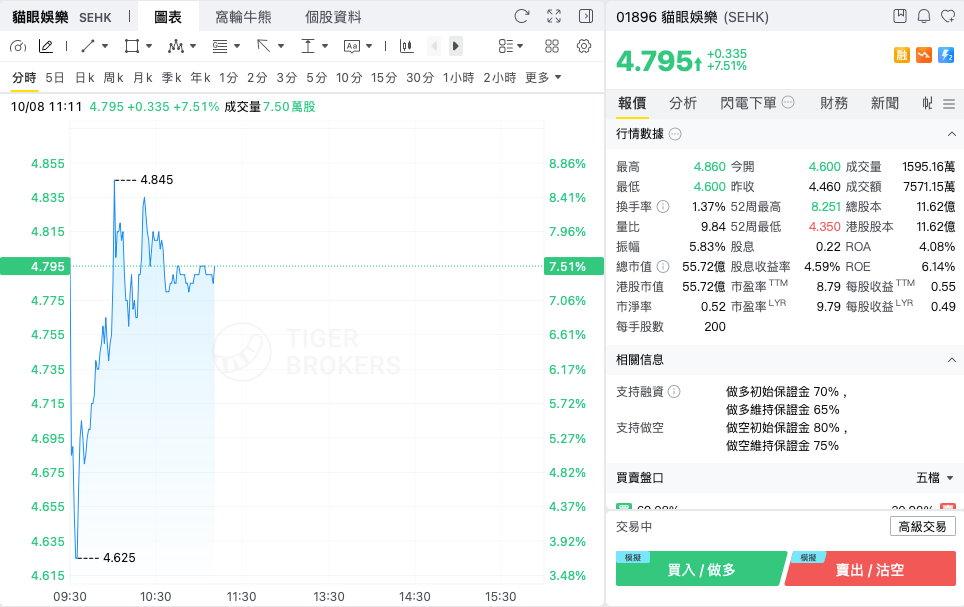The height and width of the screenshot is (607, 964).
Task: Open the Fibonacci tool dropdown arrow
Action: pyautogui.click(x=237, y=46)
